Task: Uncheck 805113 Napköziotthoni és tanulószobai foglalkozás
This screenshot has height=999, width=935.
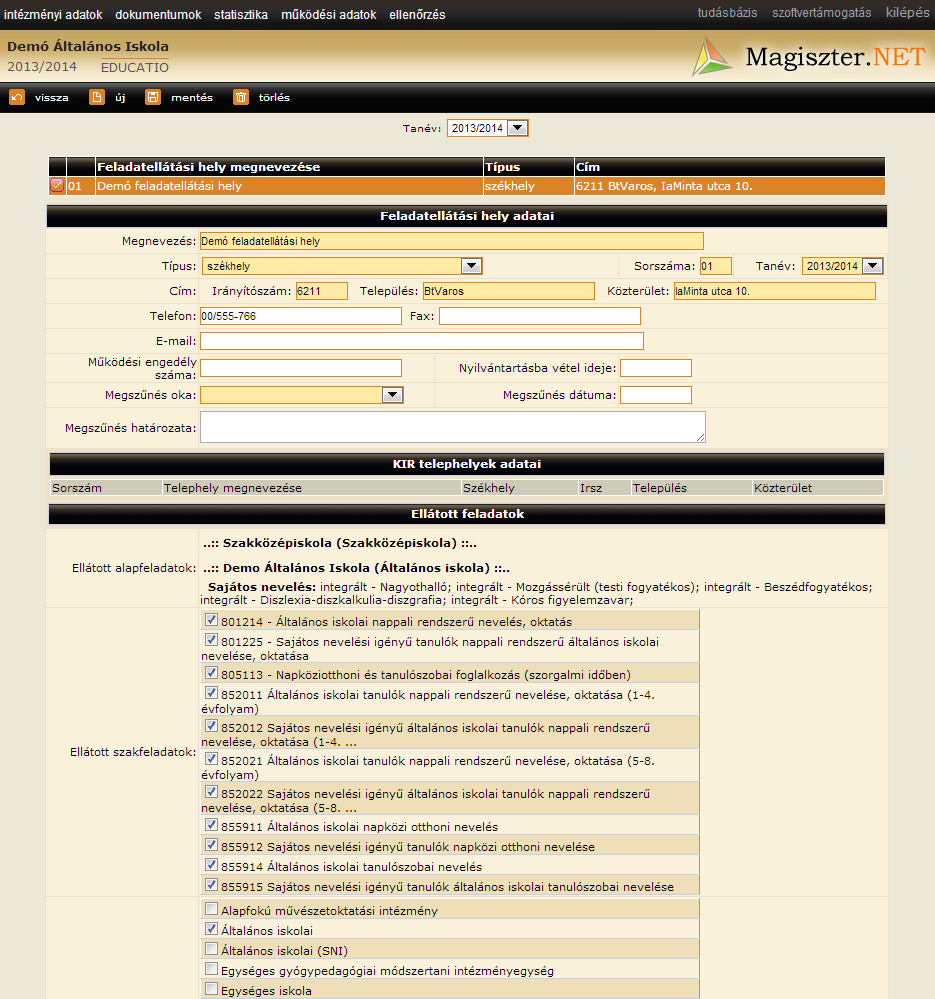Action: 211,673
